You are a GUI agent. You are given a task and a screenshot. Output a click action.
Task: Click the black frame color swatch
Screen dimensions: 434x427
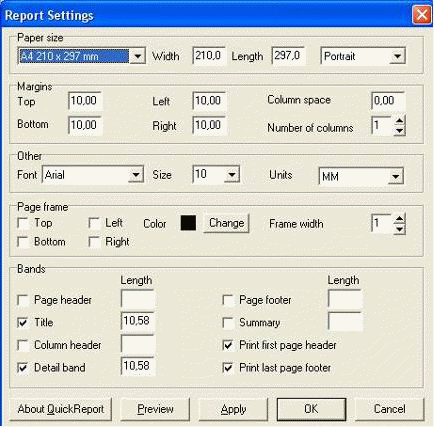[188, 223]
